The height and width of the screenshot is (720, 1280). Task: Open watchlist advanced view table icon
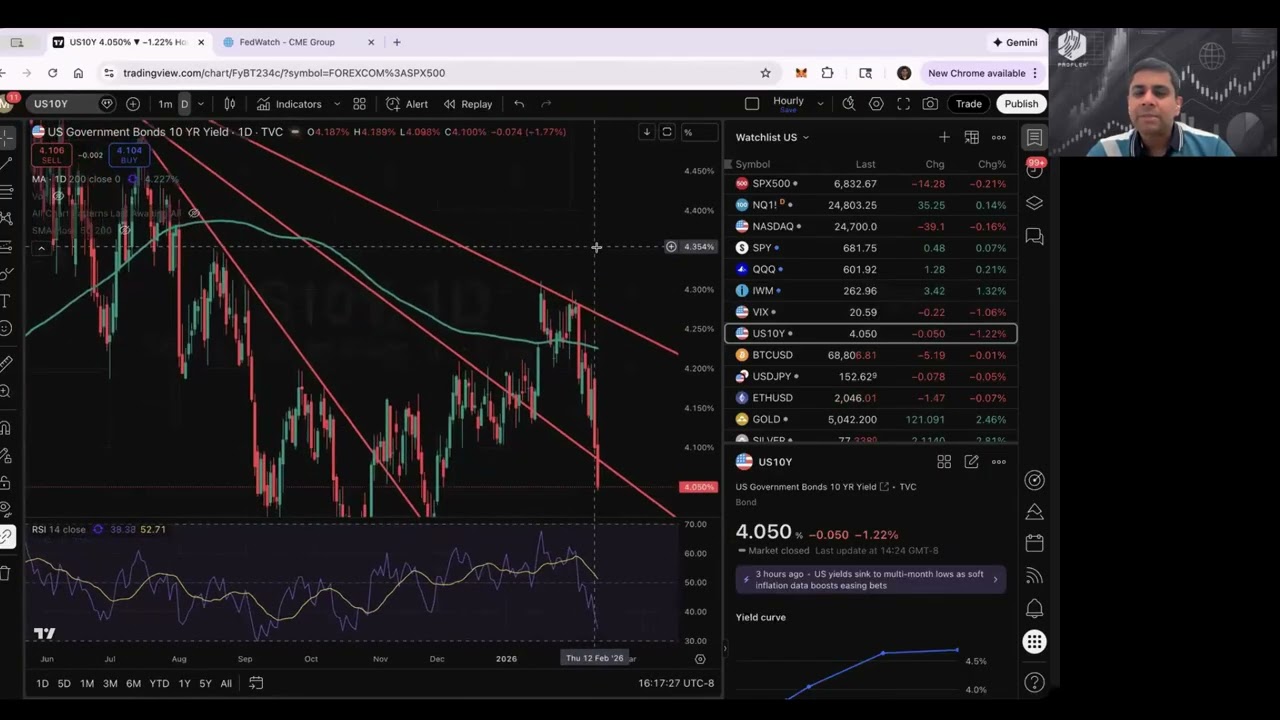[971, 137]
